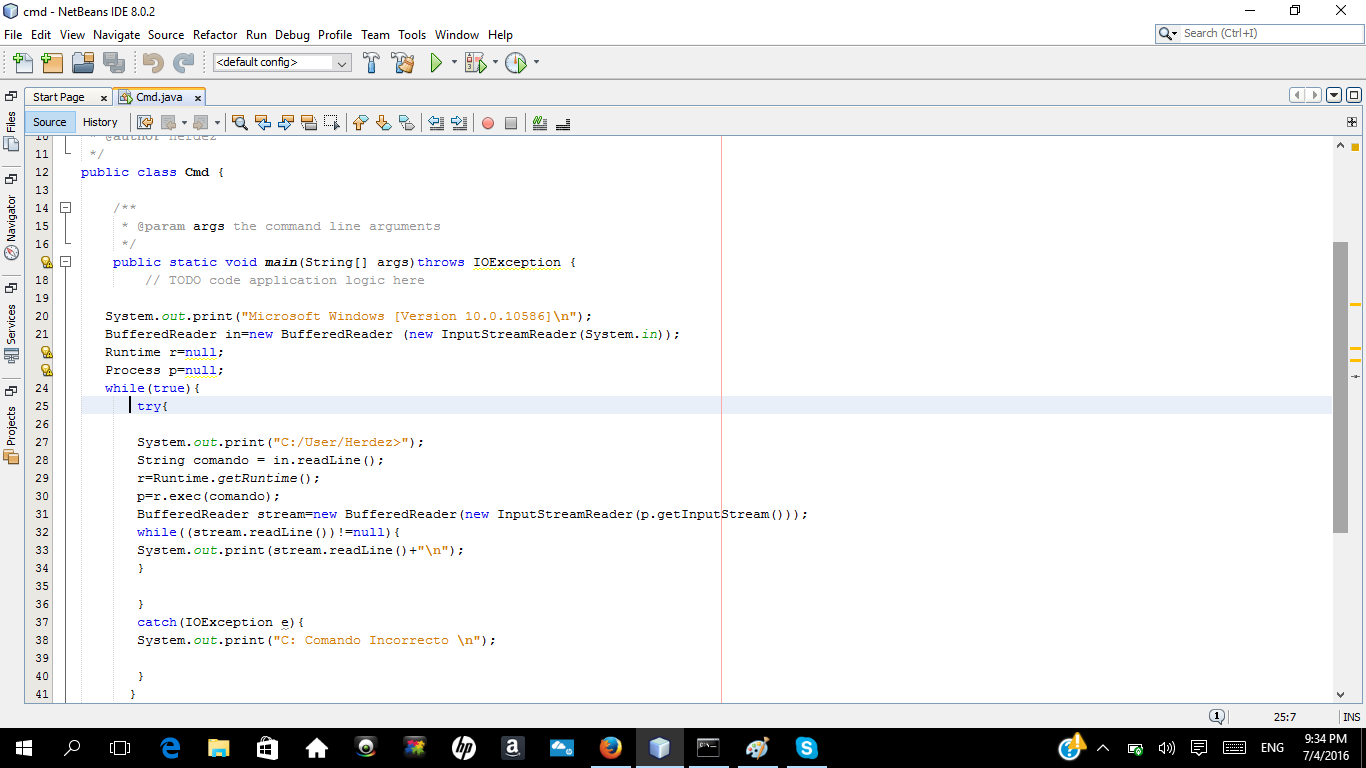Open the Navigator side panel
This screenshot has height=768, width=1366.
(11, 220)
